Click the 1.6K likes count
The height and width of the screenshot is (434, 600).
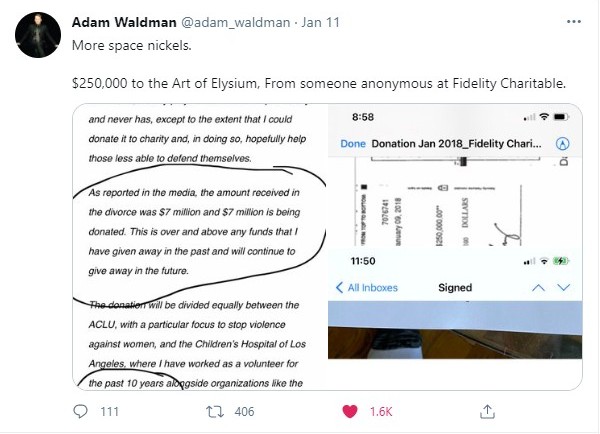[x=381, y=412]
